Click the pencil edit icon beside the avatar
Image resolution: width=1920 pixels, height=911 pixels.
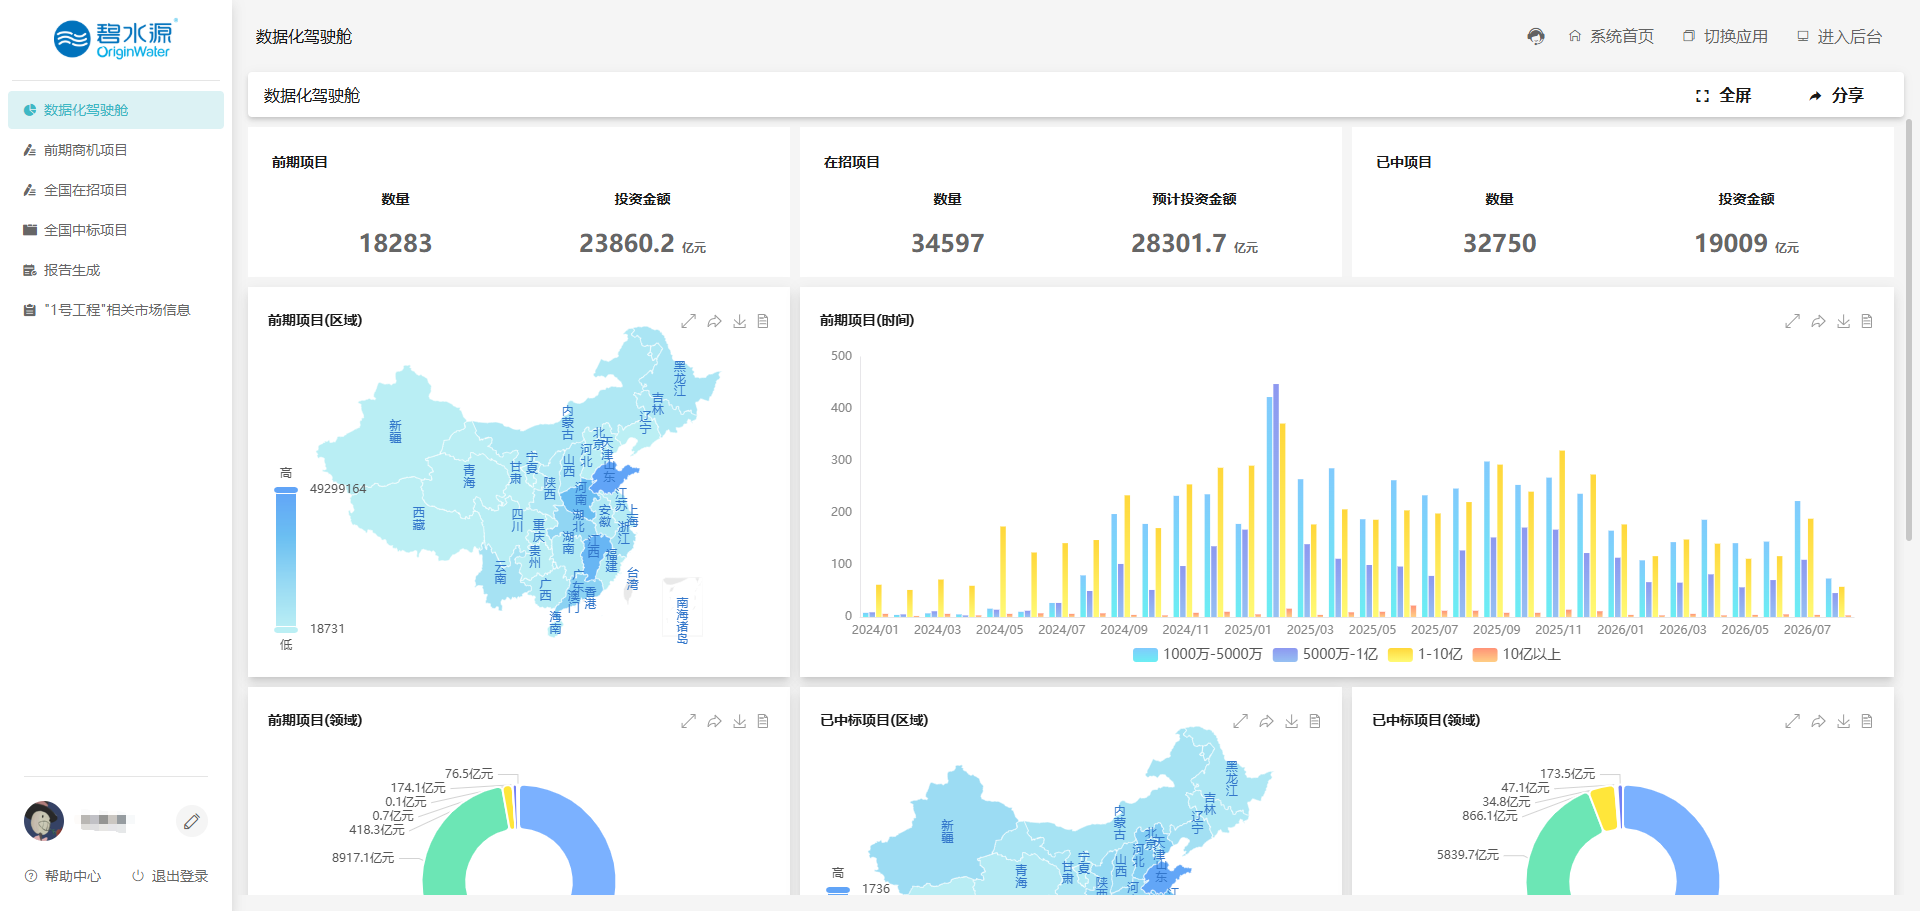tap(191, 821)
